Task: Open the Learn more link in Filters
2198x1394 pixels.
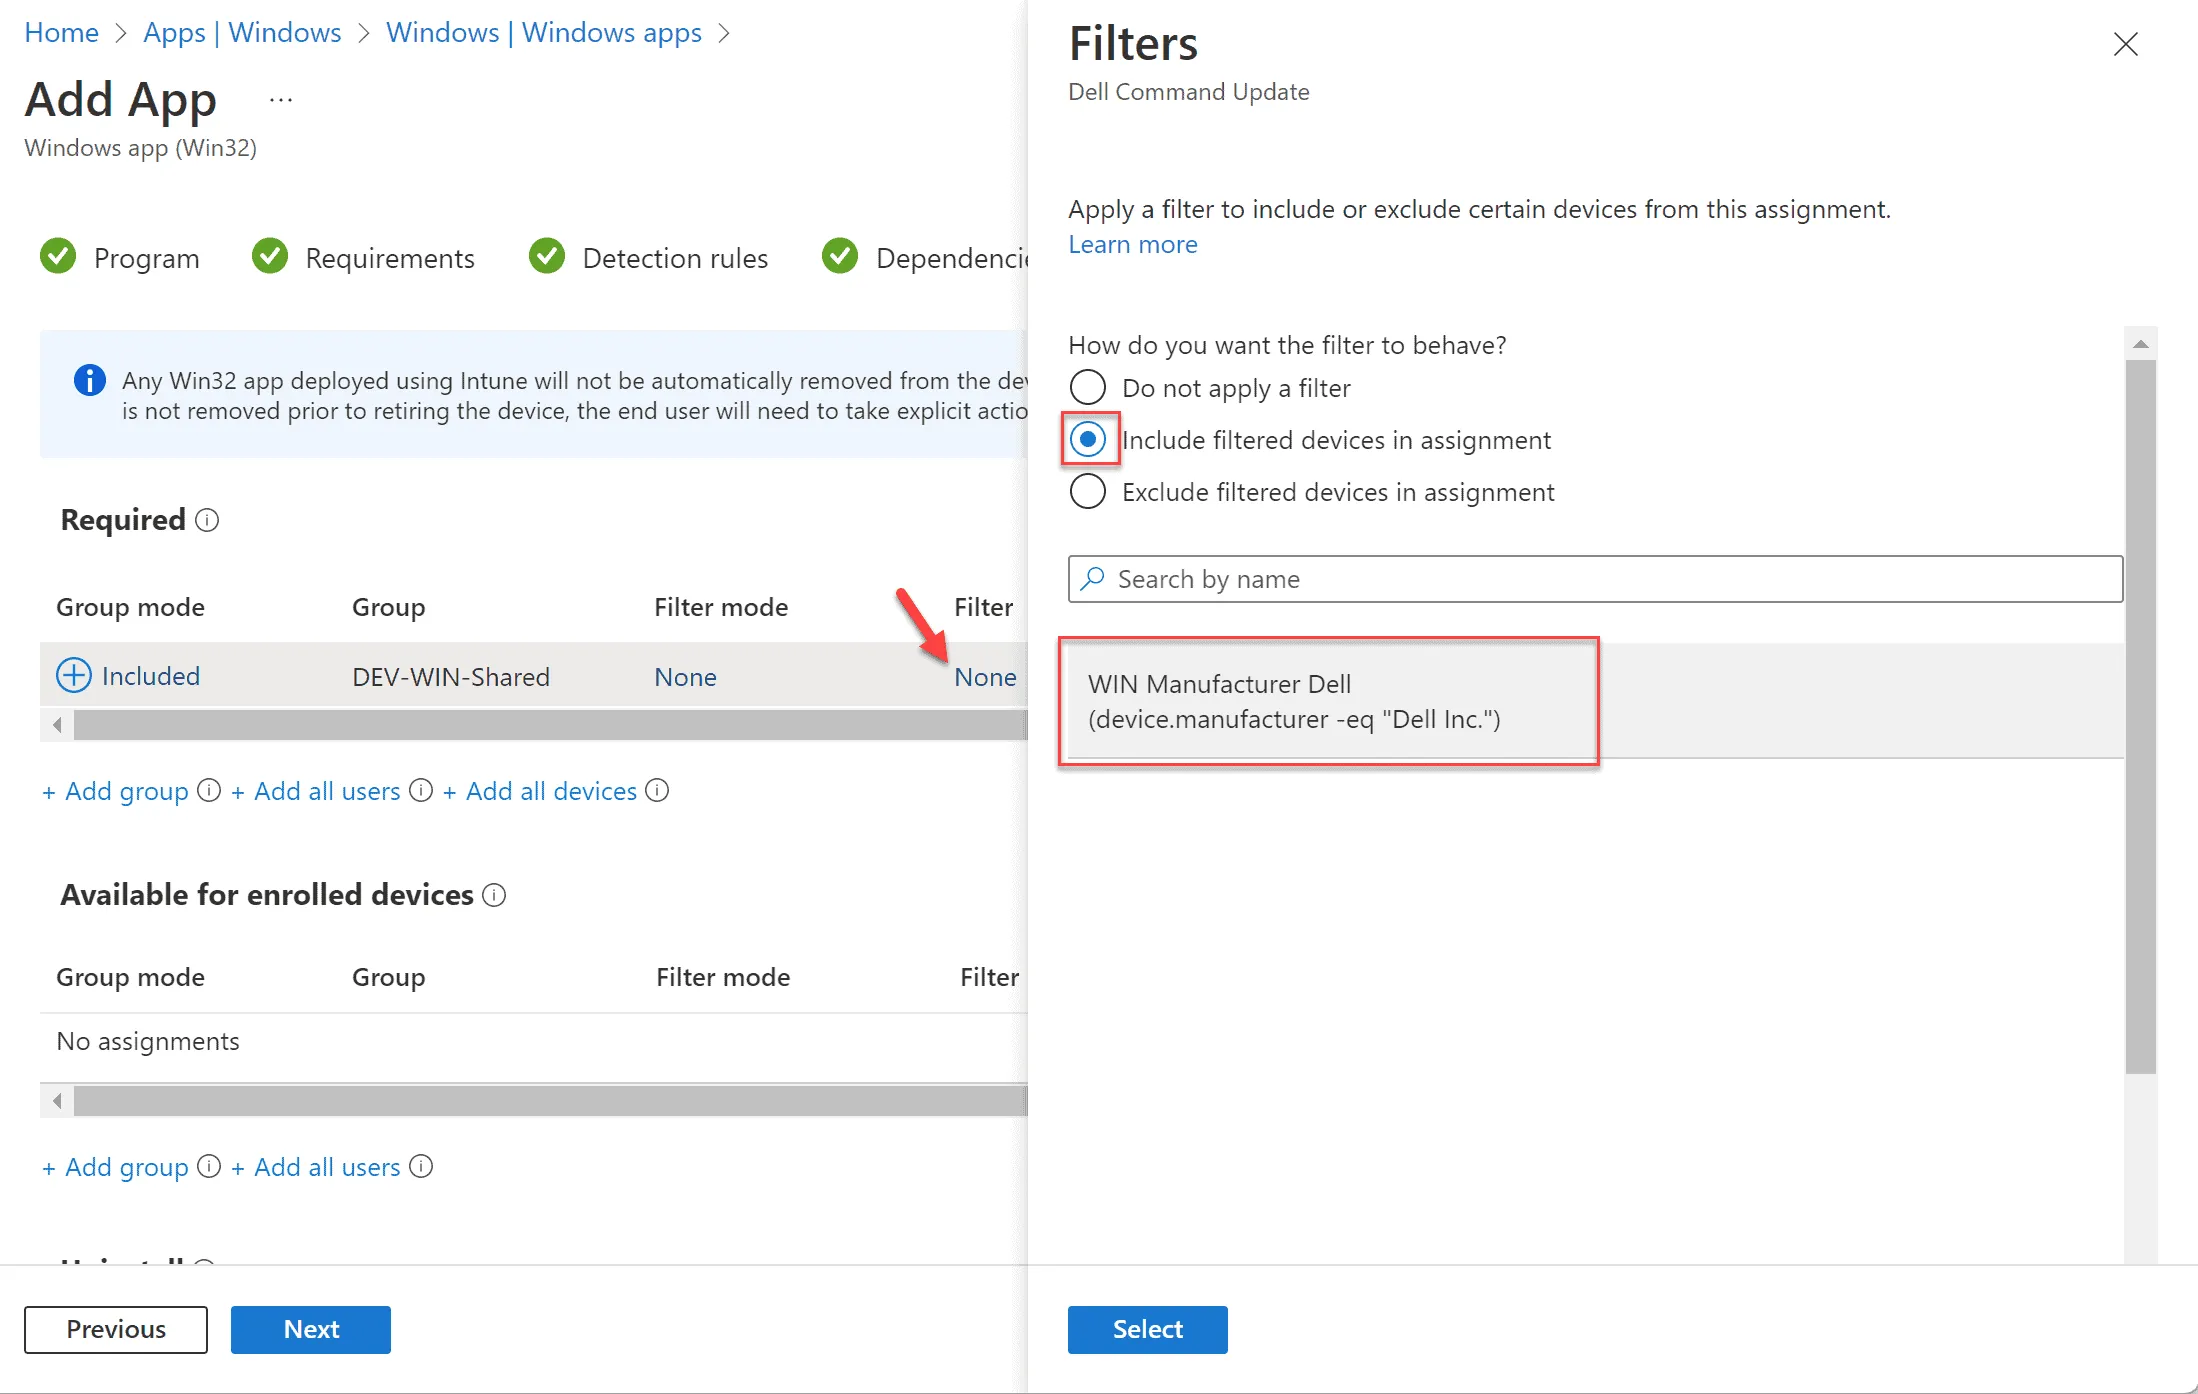Action: (x=1133, y=244)
